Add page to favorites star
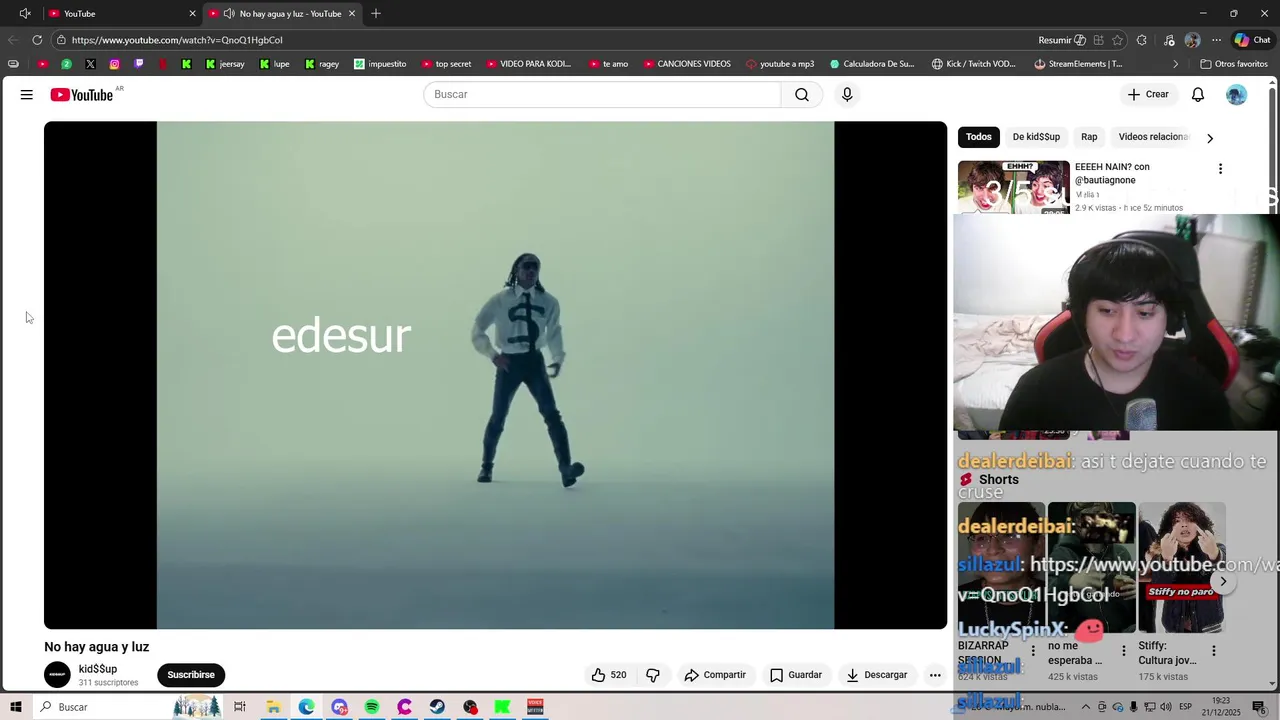1280x720 pixels. pos(1117,40)
